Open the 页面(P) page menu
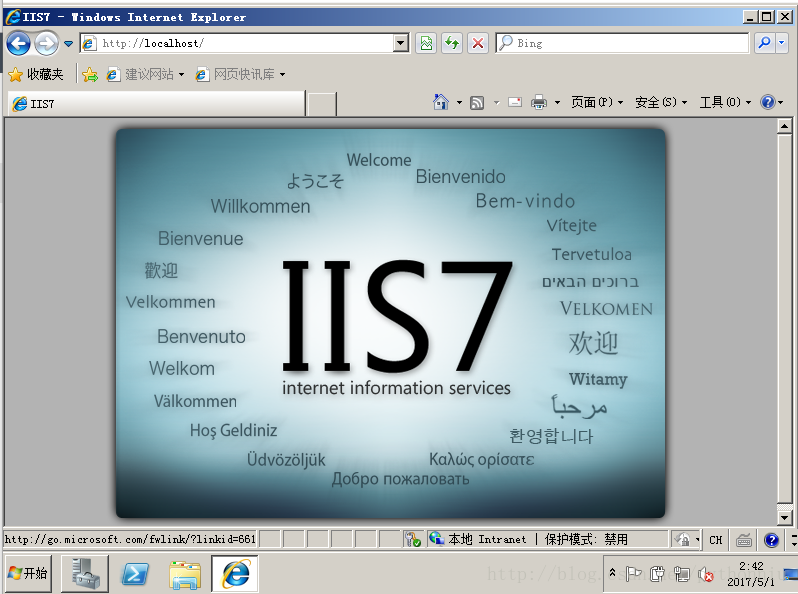798x594 pixels. click(596, 102)
